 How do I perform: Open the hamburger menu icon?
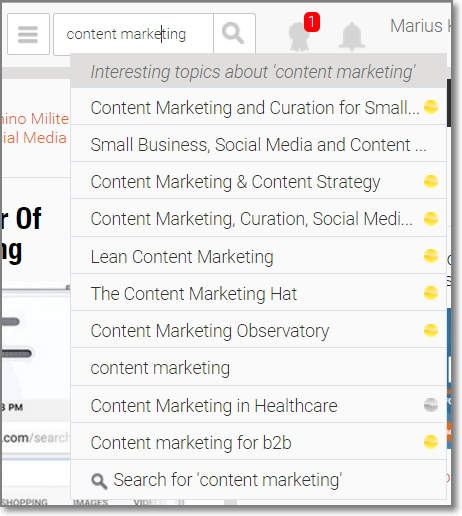[x=28, y=34]
